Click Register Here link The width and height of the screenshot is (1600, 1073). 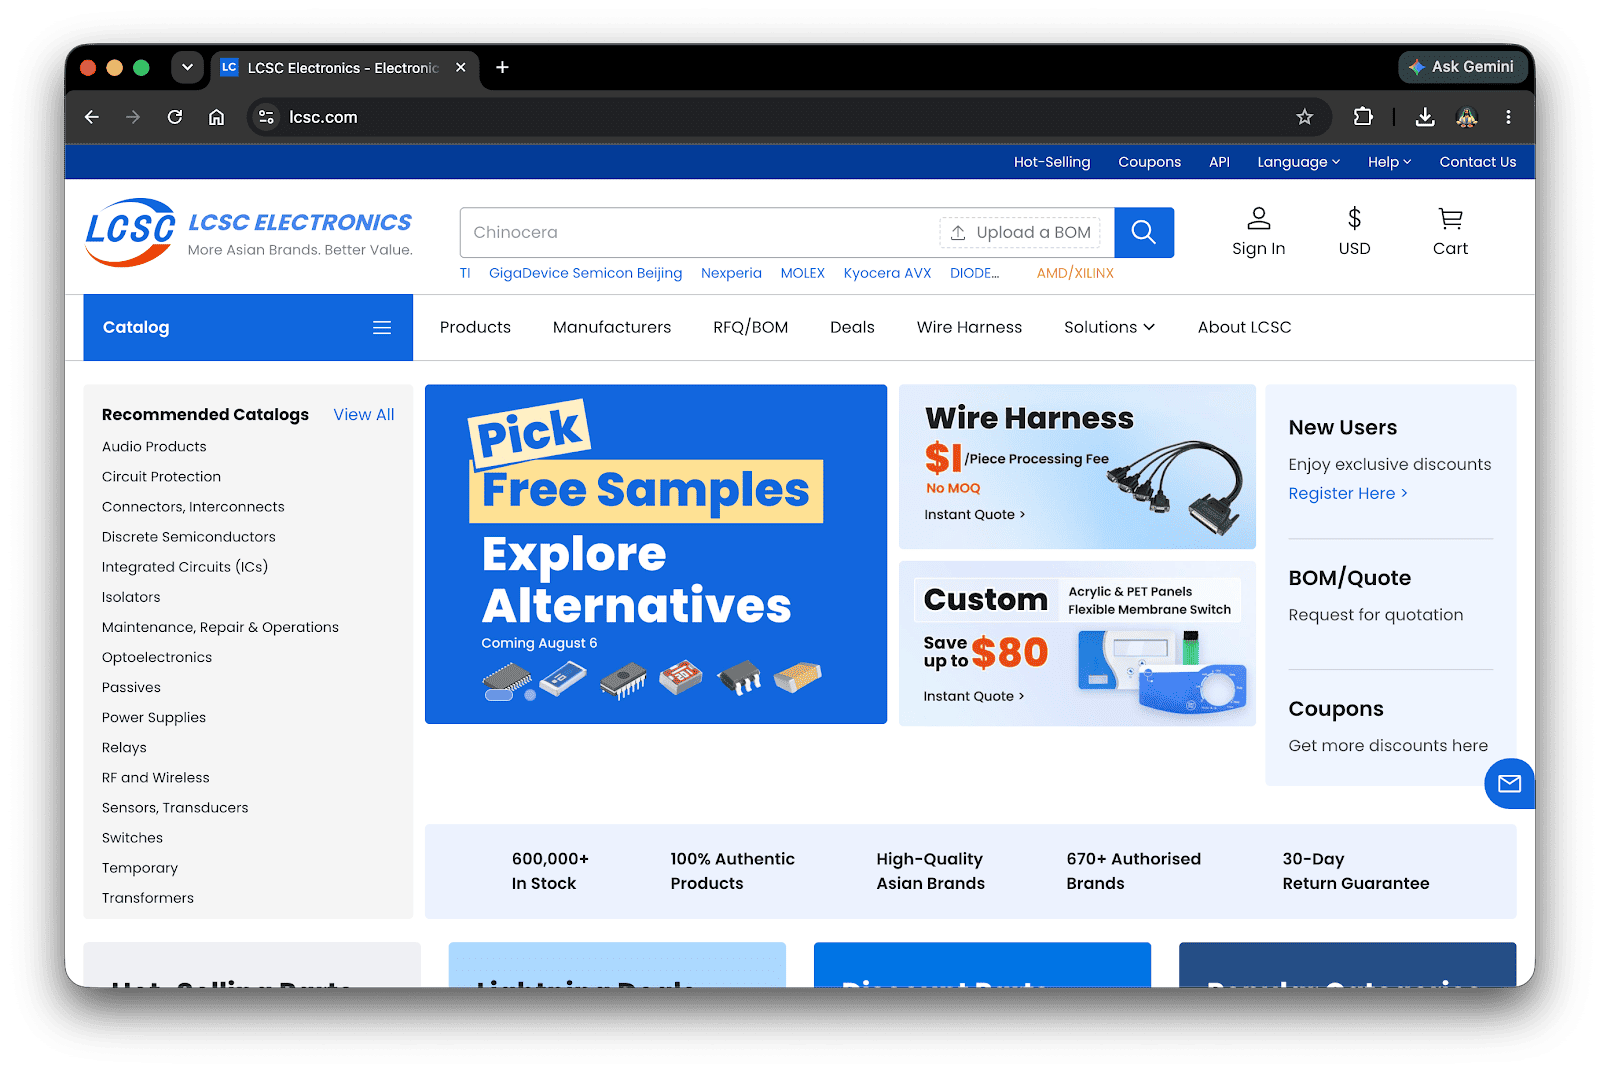tap(1347, 493)
